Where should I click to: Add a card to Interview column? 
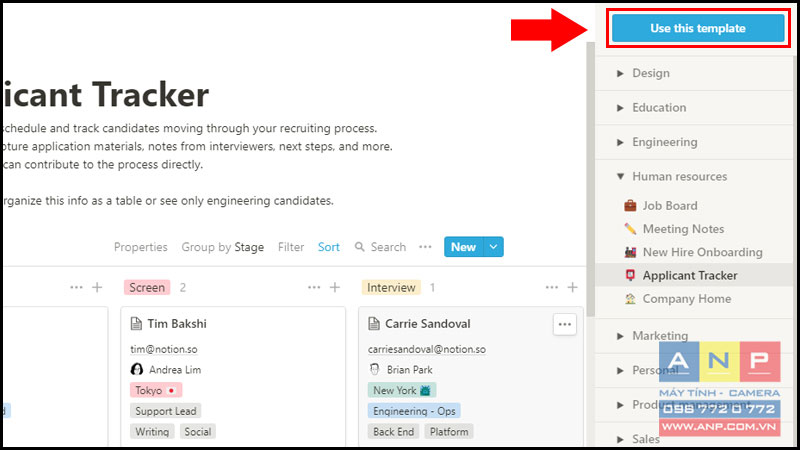[572, 288]
